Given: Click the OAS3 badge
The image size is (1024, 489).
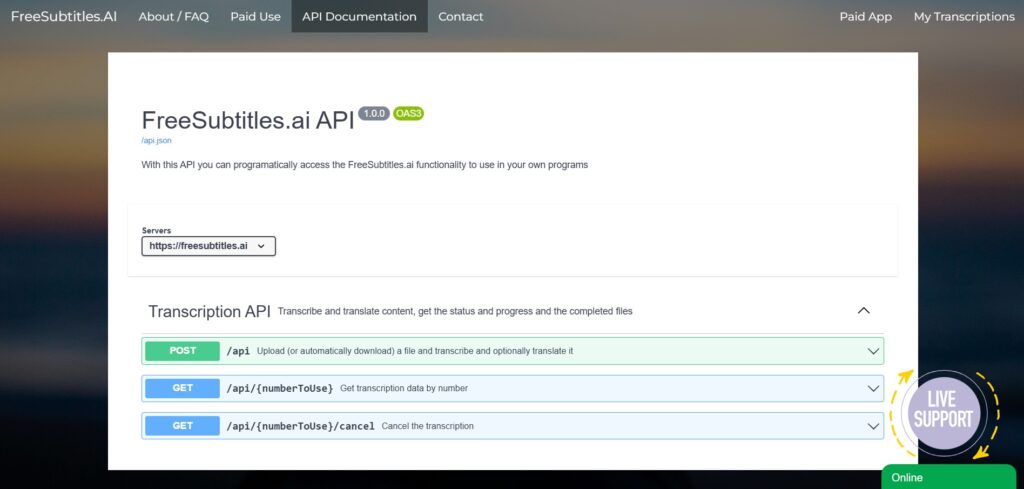Looking at the screenshot, I should (x=409, y=114).
